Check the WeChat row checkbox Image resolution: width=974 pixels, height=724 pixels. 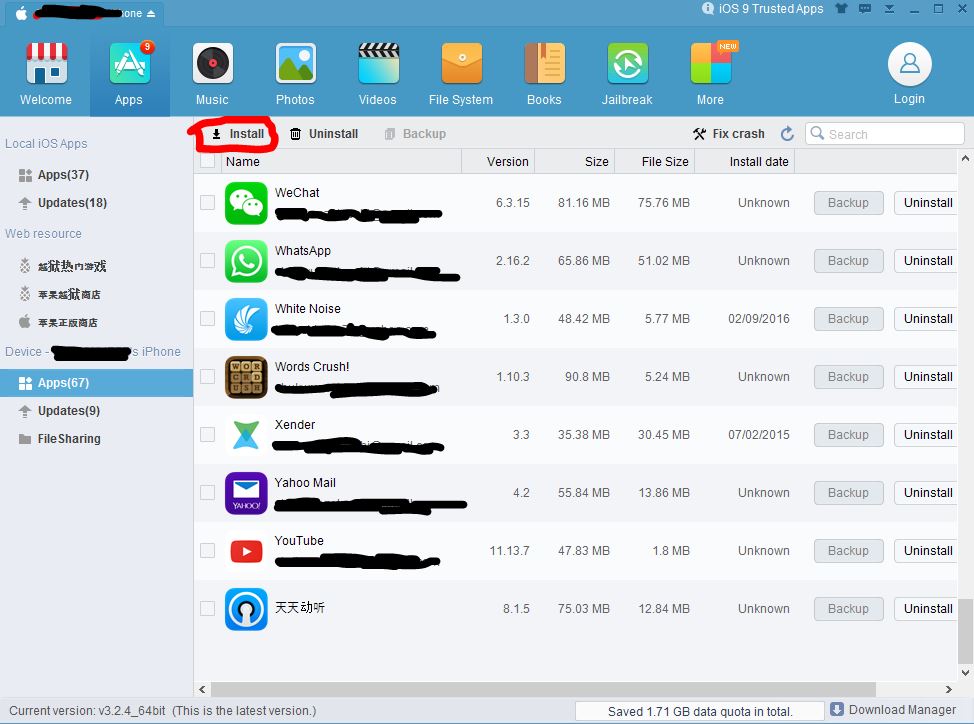[207, 202]
